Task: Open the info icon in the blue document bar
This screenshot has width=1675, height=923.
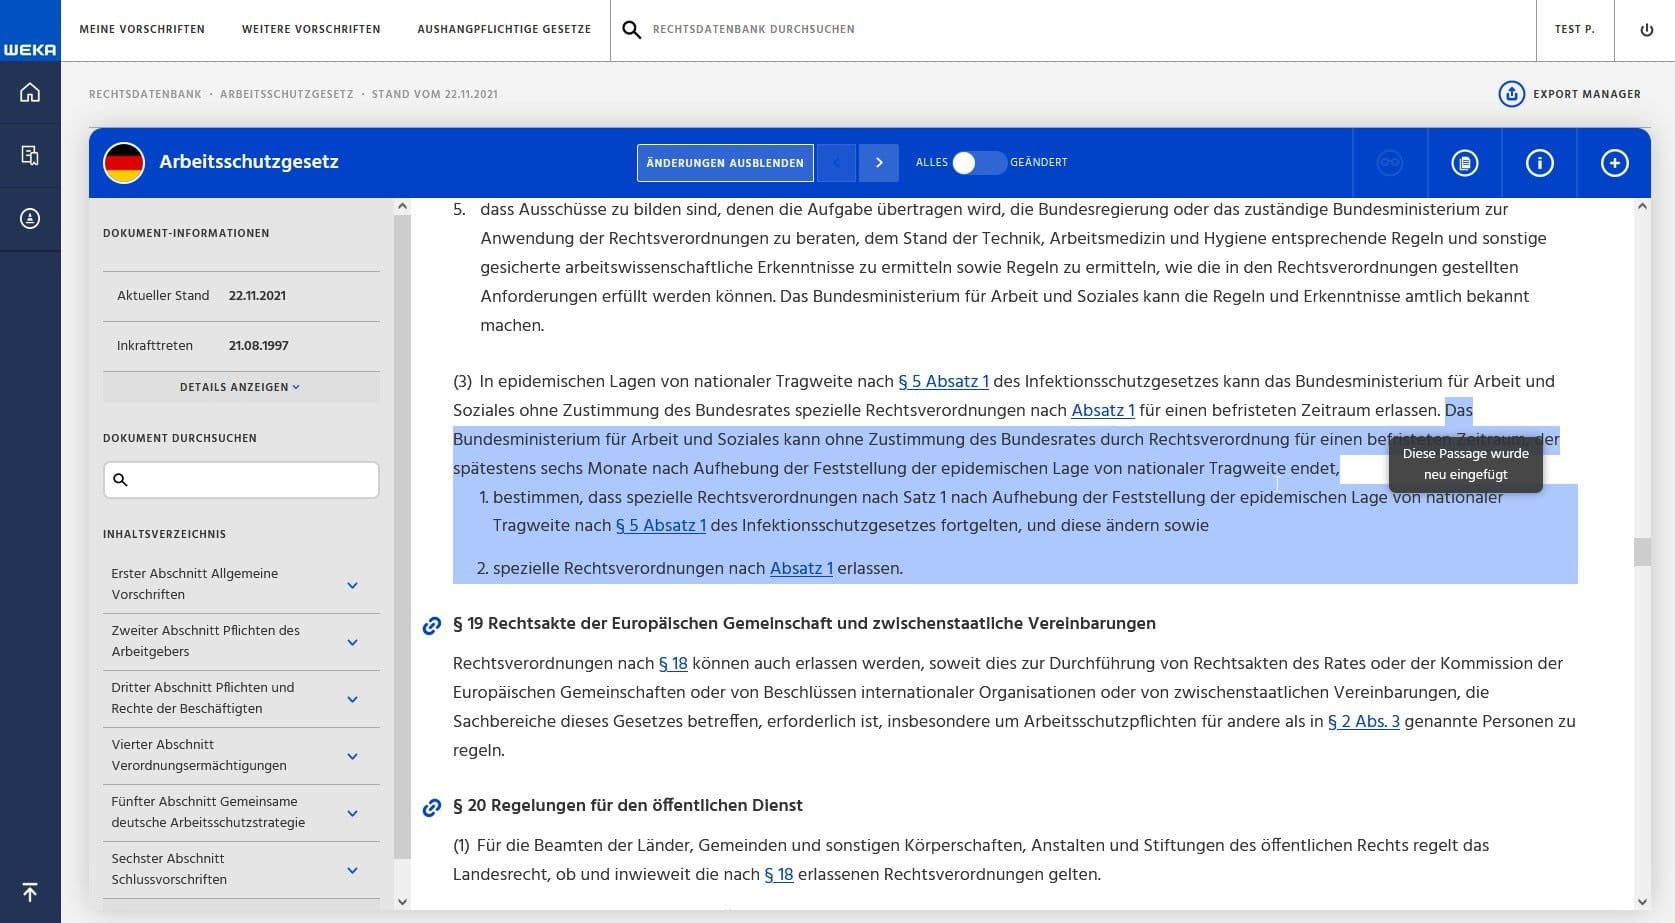Action: (1539, 163)
